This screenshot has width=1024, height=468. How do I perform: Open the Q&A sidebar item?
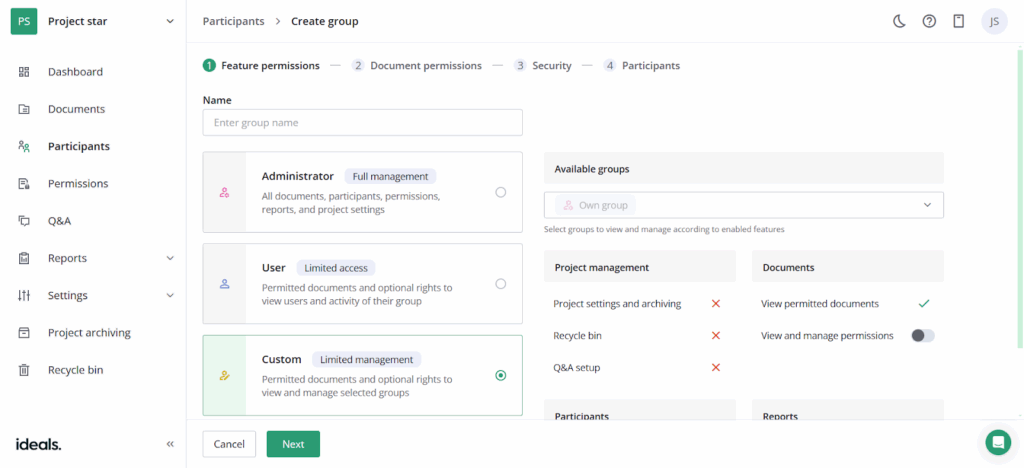point(59,221)
